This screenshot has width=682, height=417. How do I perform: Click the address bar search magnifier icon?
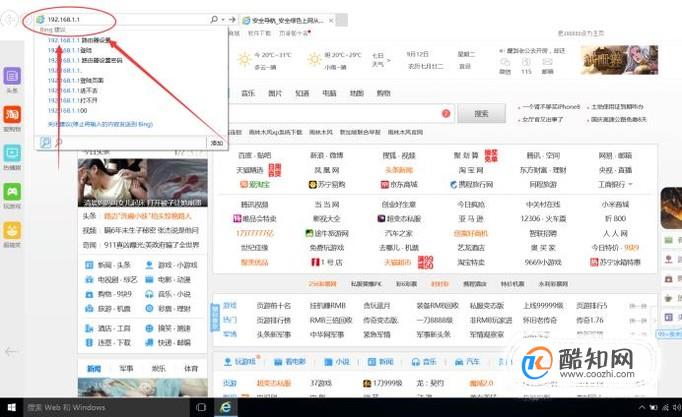pyautogui.click(x=214, y=20)
